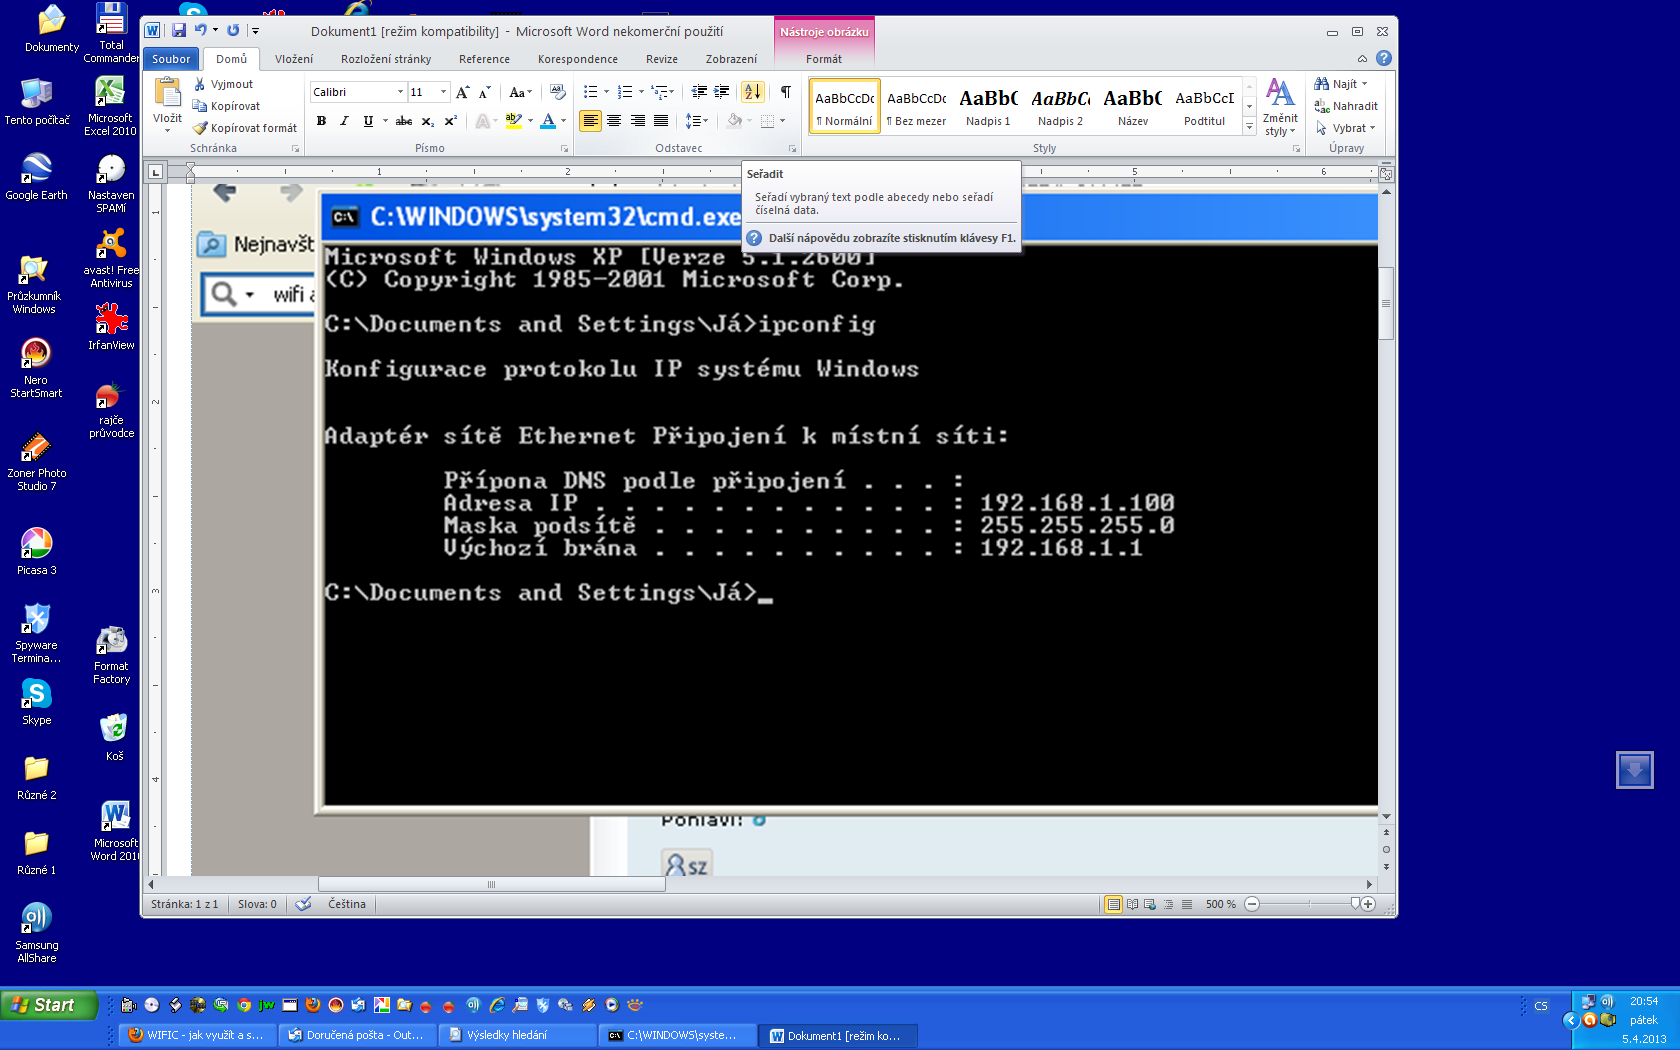Screen dimensions: 1680x1050
Task: Apply the Bez mezer style
Action: point(916,106)
